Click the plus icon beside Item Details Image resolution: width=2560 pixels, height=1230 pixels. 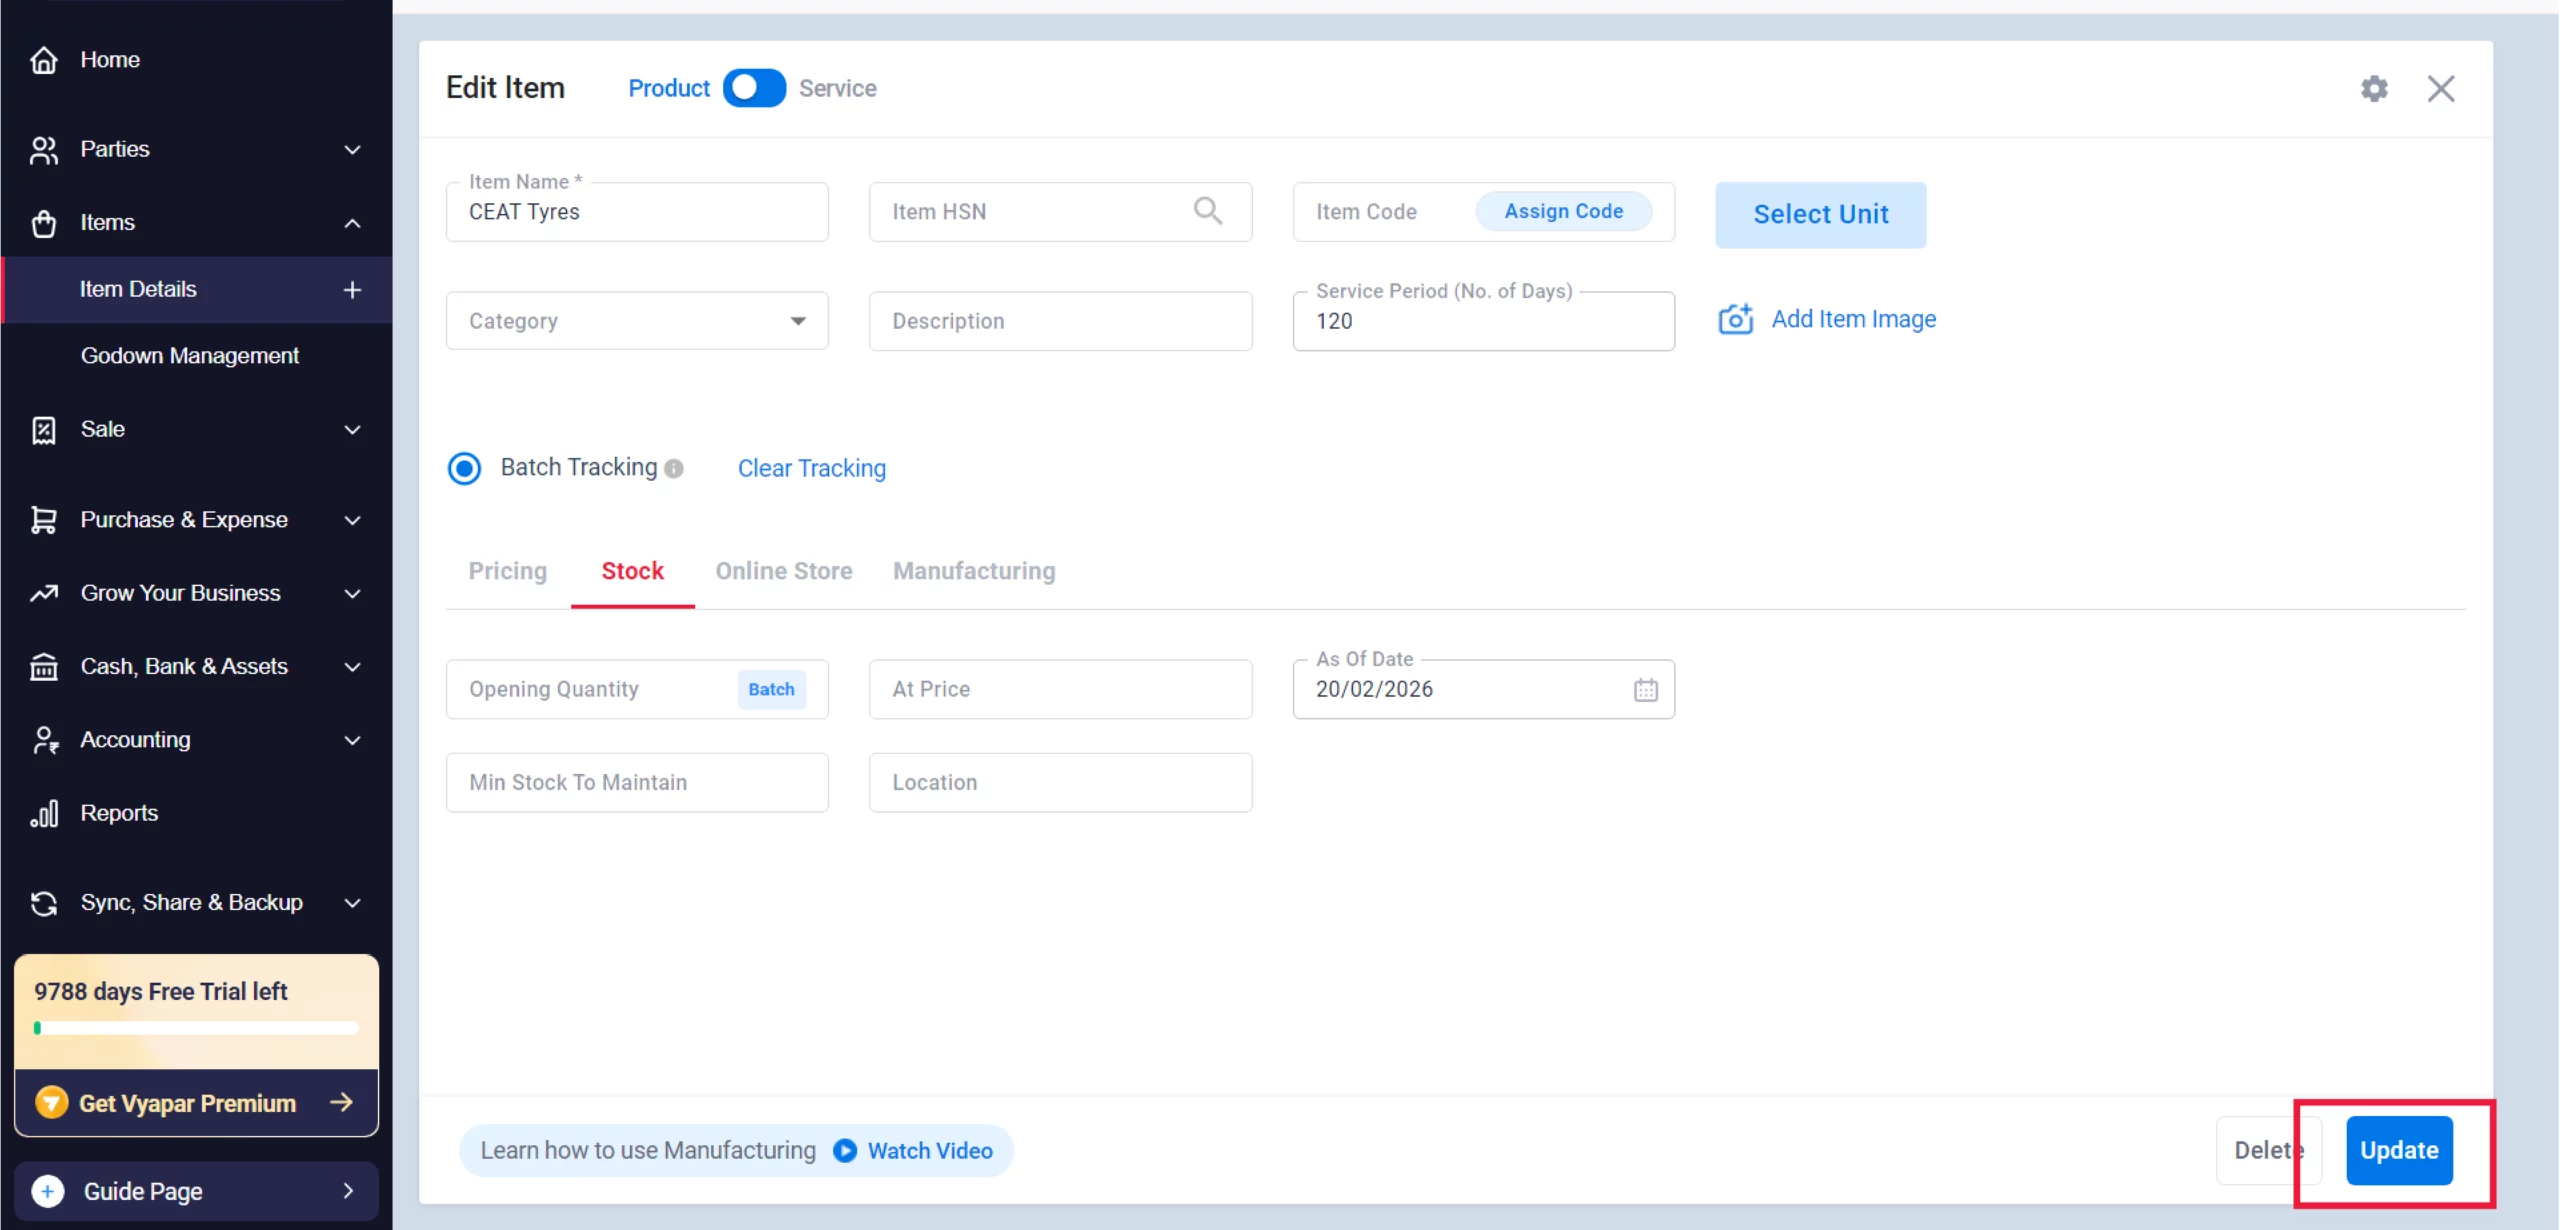click(352, 290)
